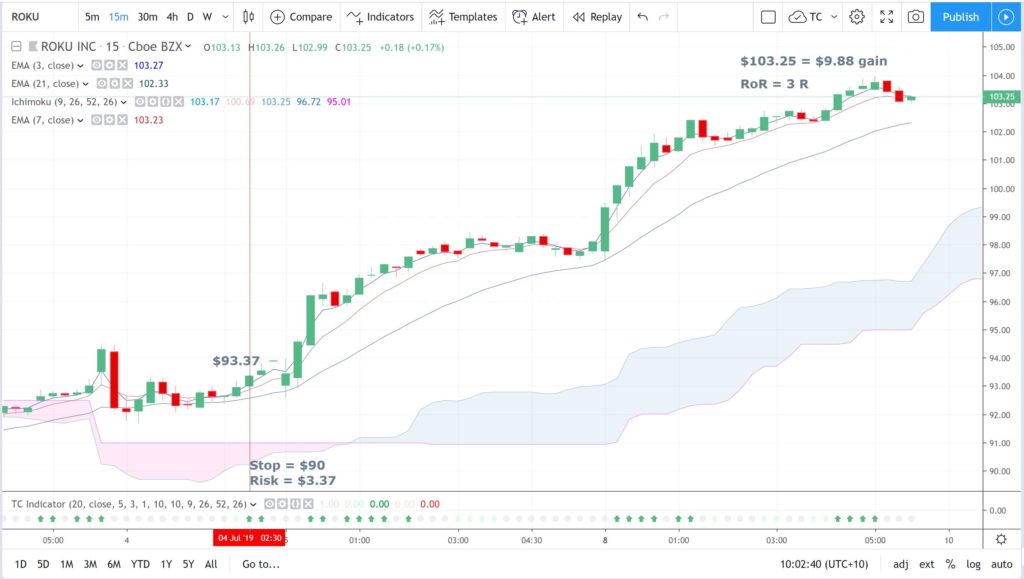Toggle log scale mode
Image resolution: width=1024 pixels, height=579 pixels.
973,564
